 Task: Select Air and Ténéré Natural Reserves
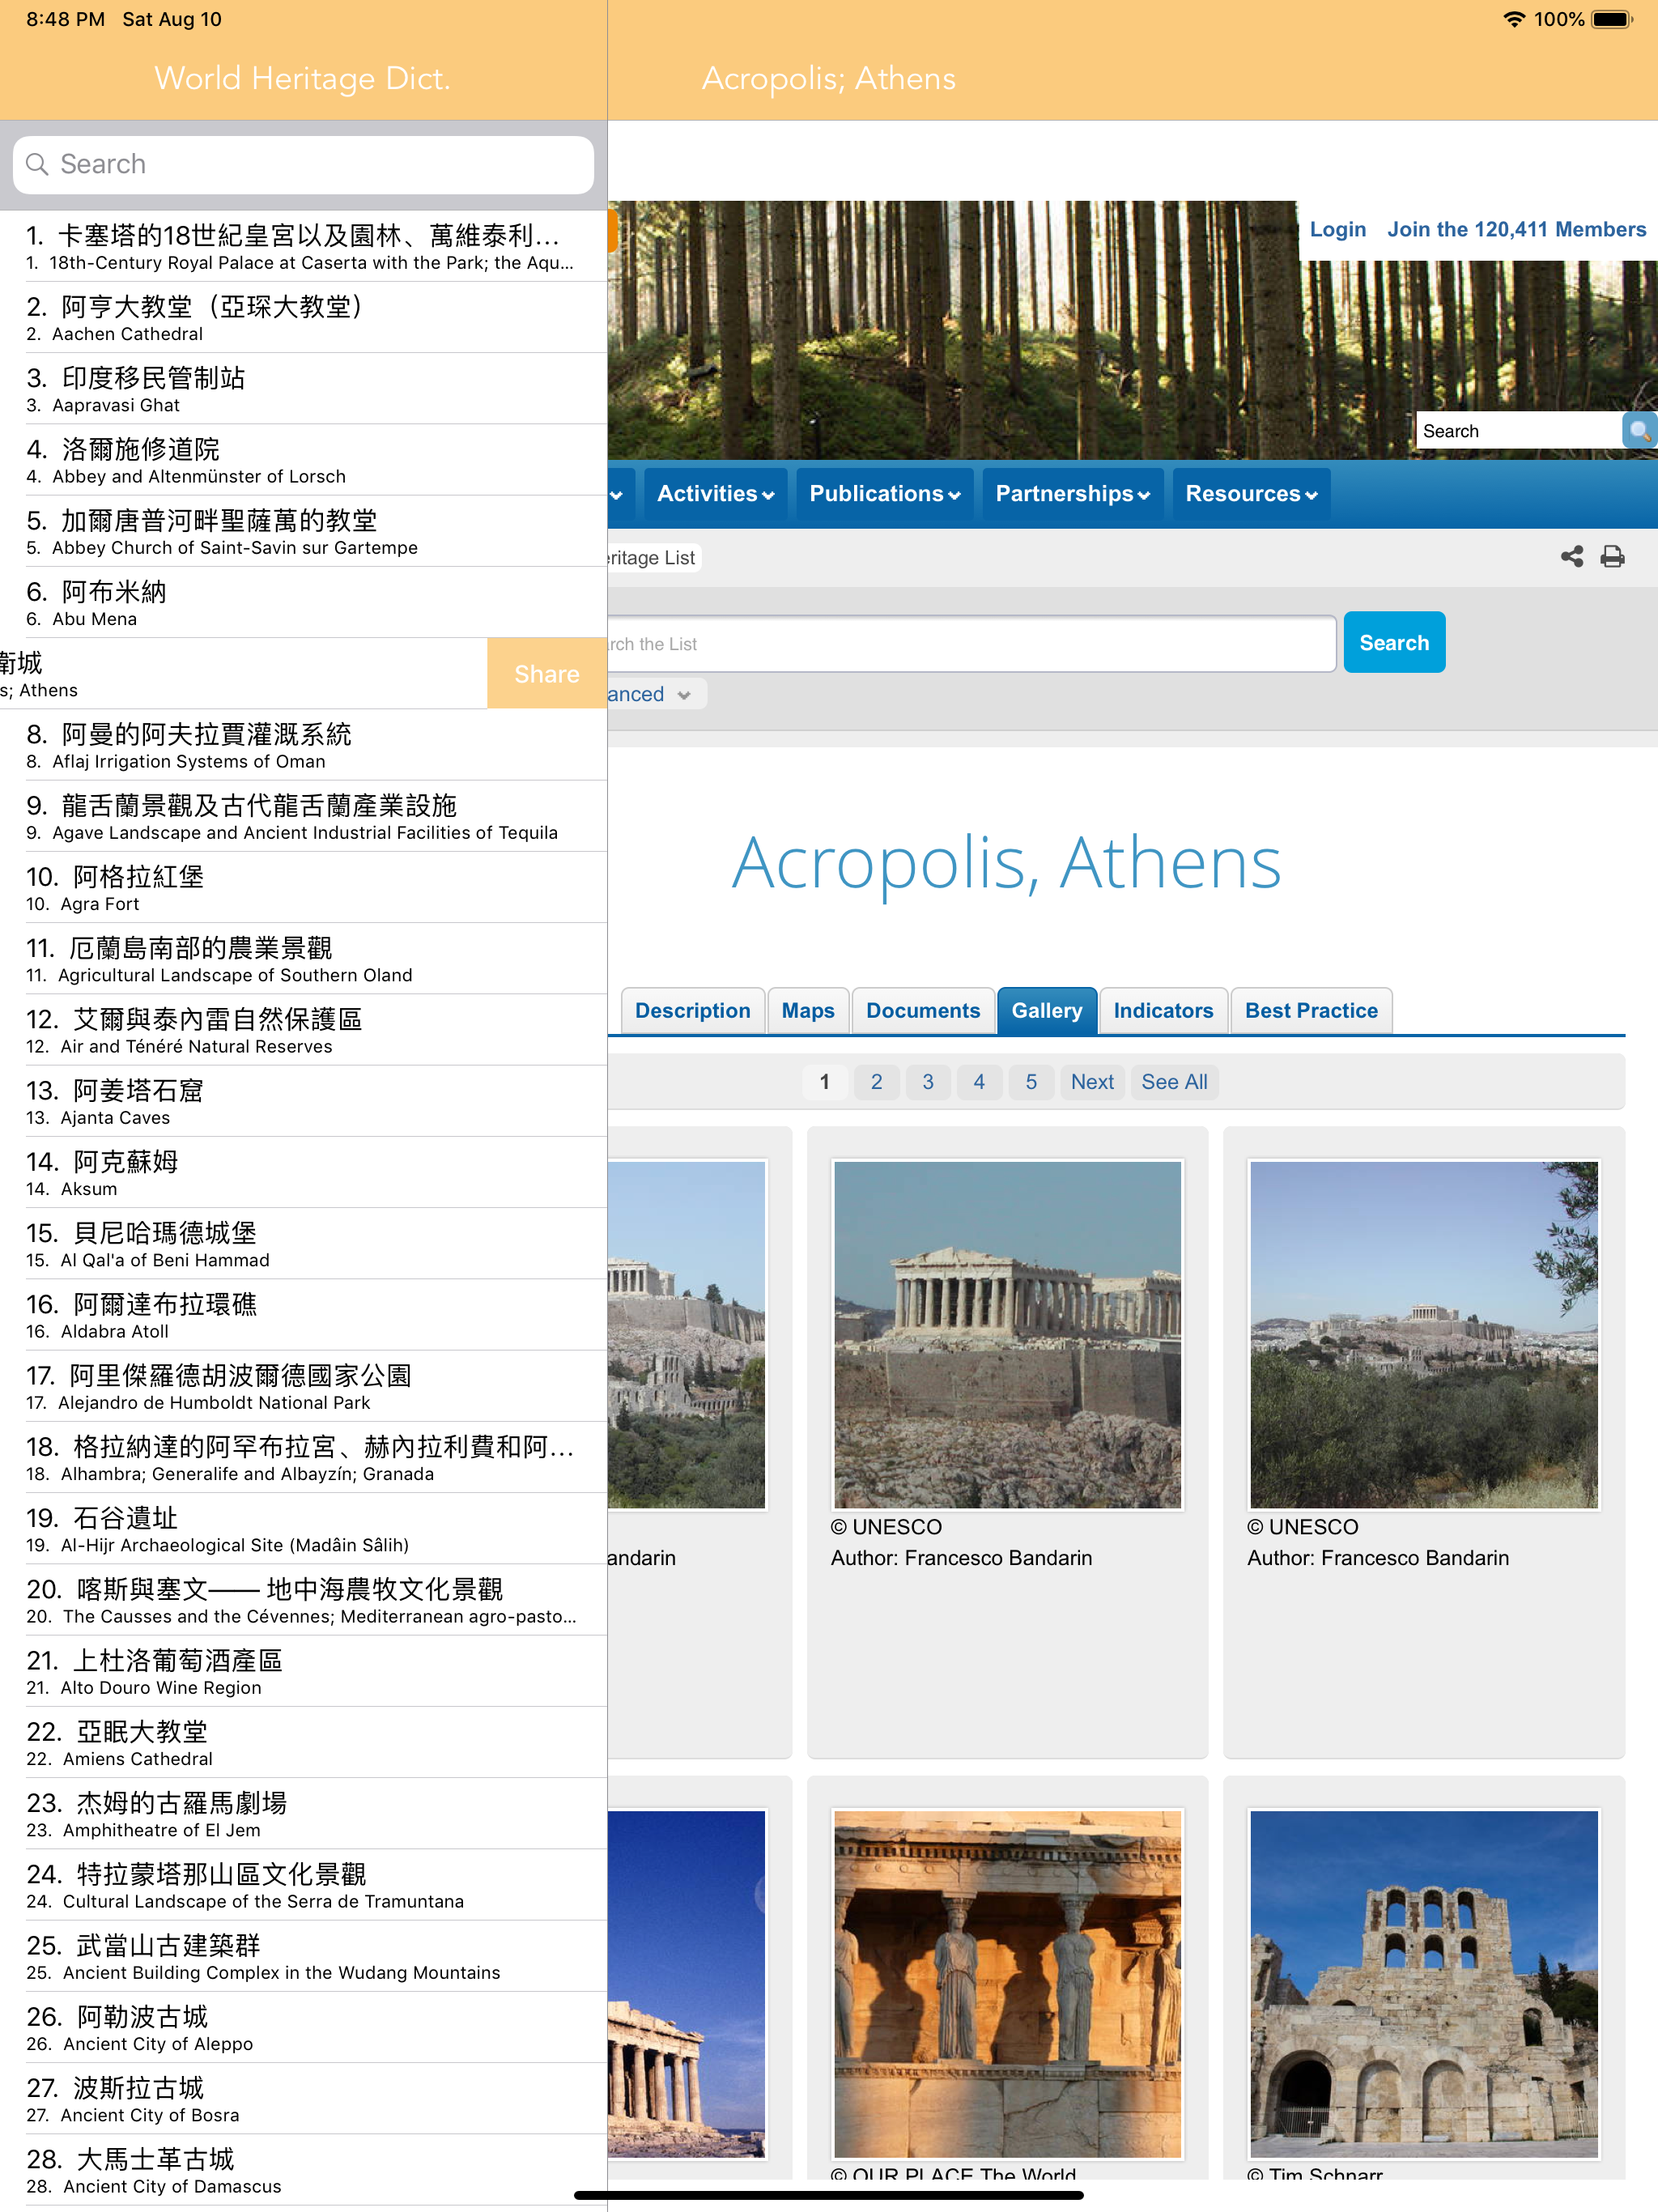coord(303,1030)
